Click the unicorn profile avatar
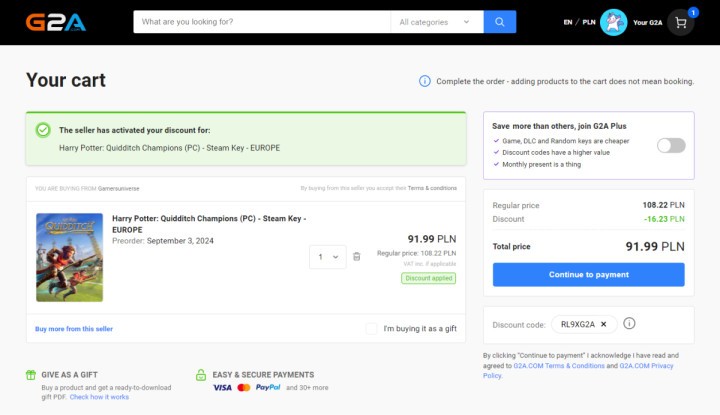The height and width of the screenshot is (415, 720). [x=613, y=22]
